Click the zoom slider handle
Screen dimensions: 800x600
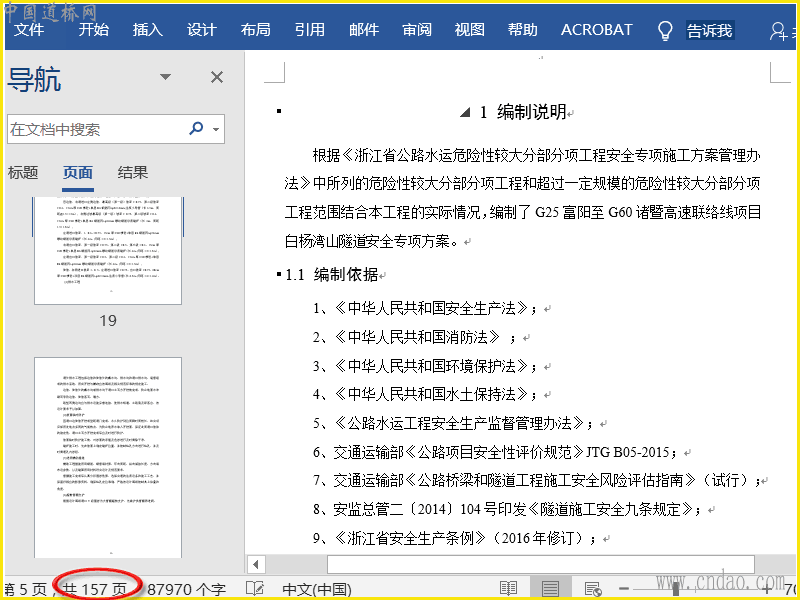click(676, 589)
